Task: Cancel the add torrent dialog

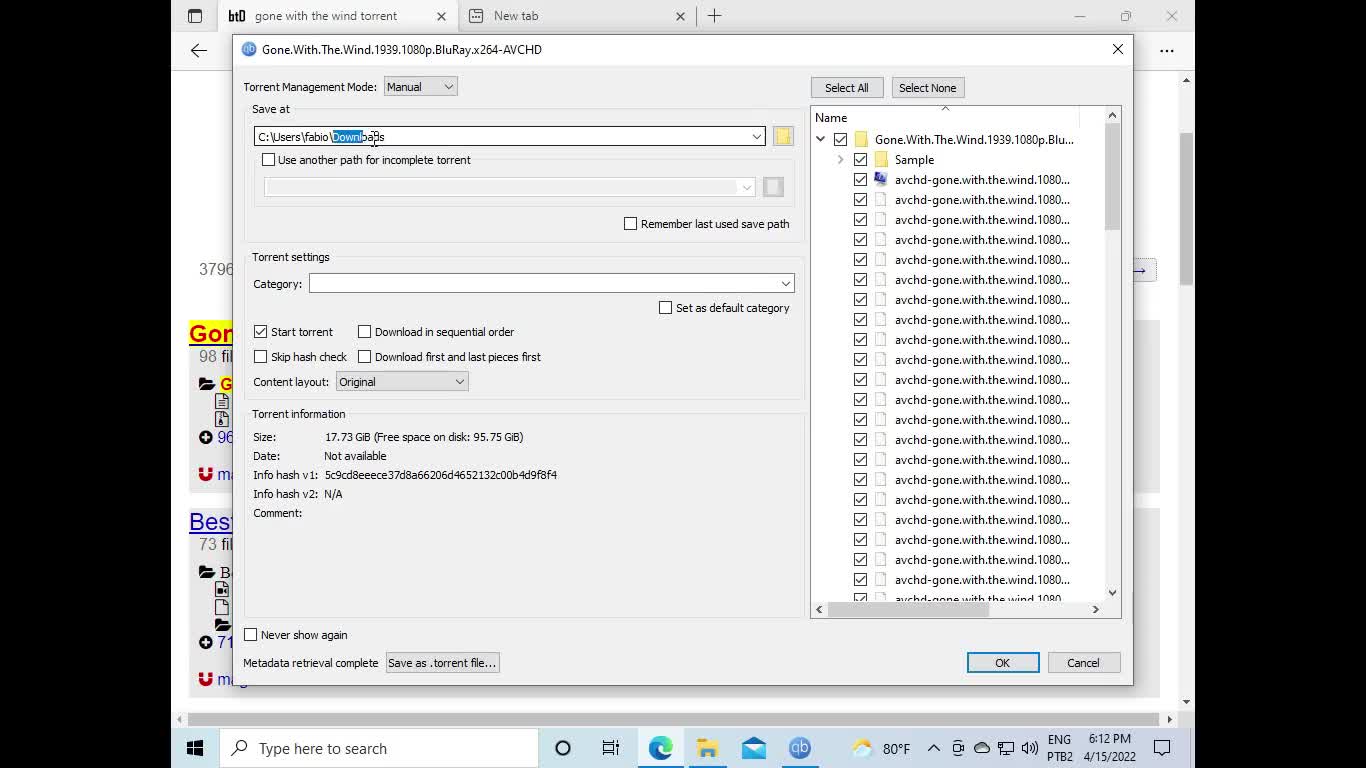Action: coord(1083,663)
